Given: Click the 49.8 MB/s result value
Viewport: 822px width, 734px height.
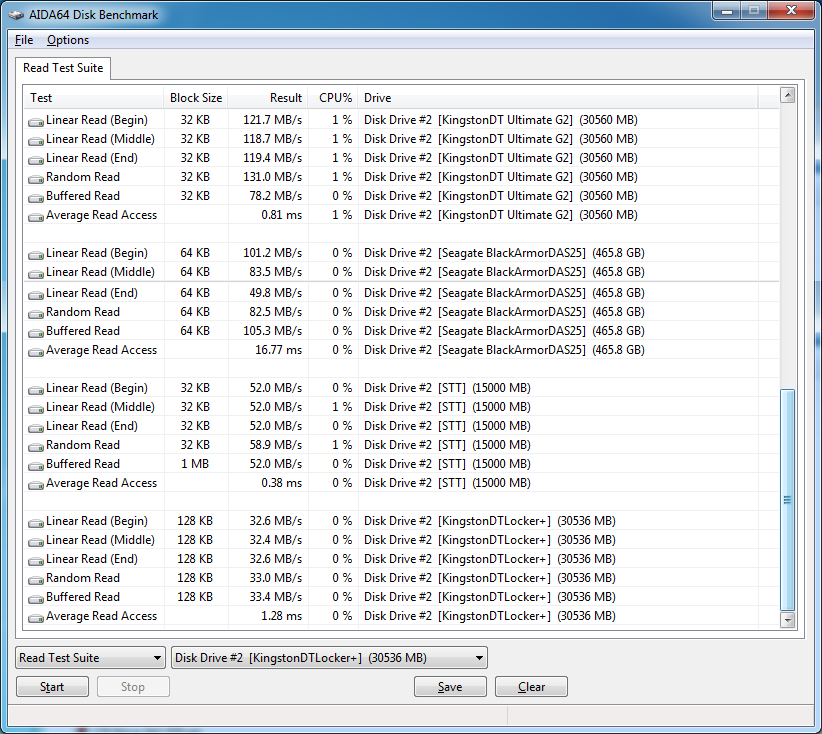Looking at the screenshot, I should pos(276,293).
